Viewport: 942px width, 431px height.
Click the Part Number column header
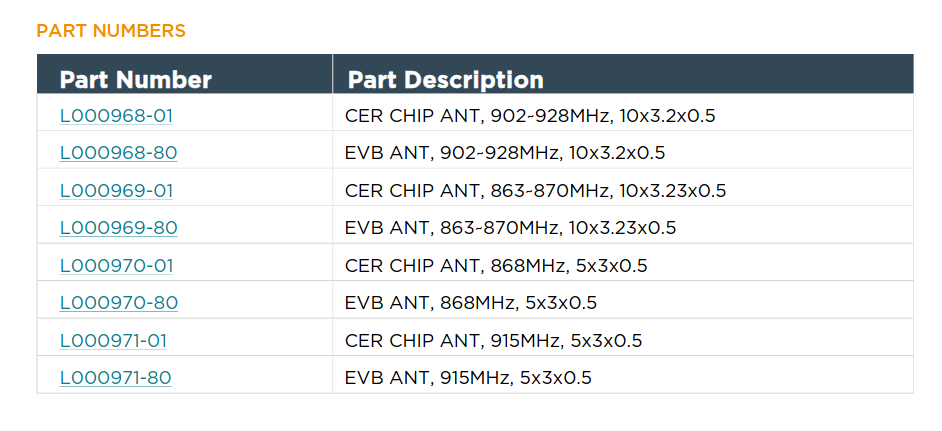135,80
